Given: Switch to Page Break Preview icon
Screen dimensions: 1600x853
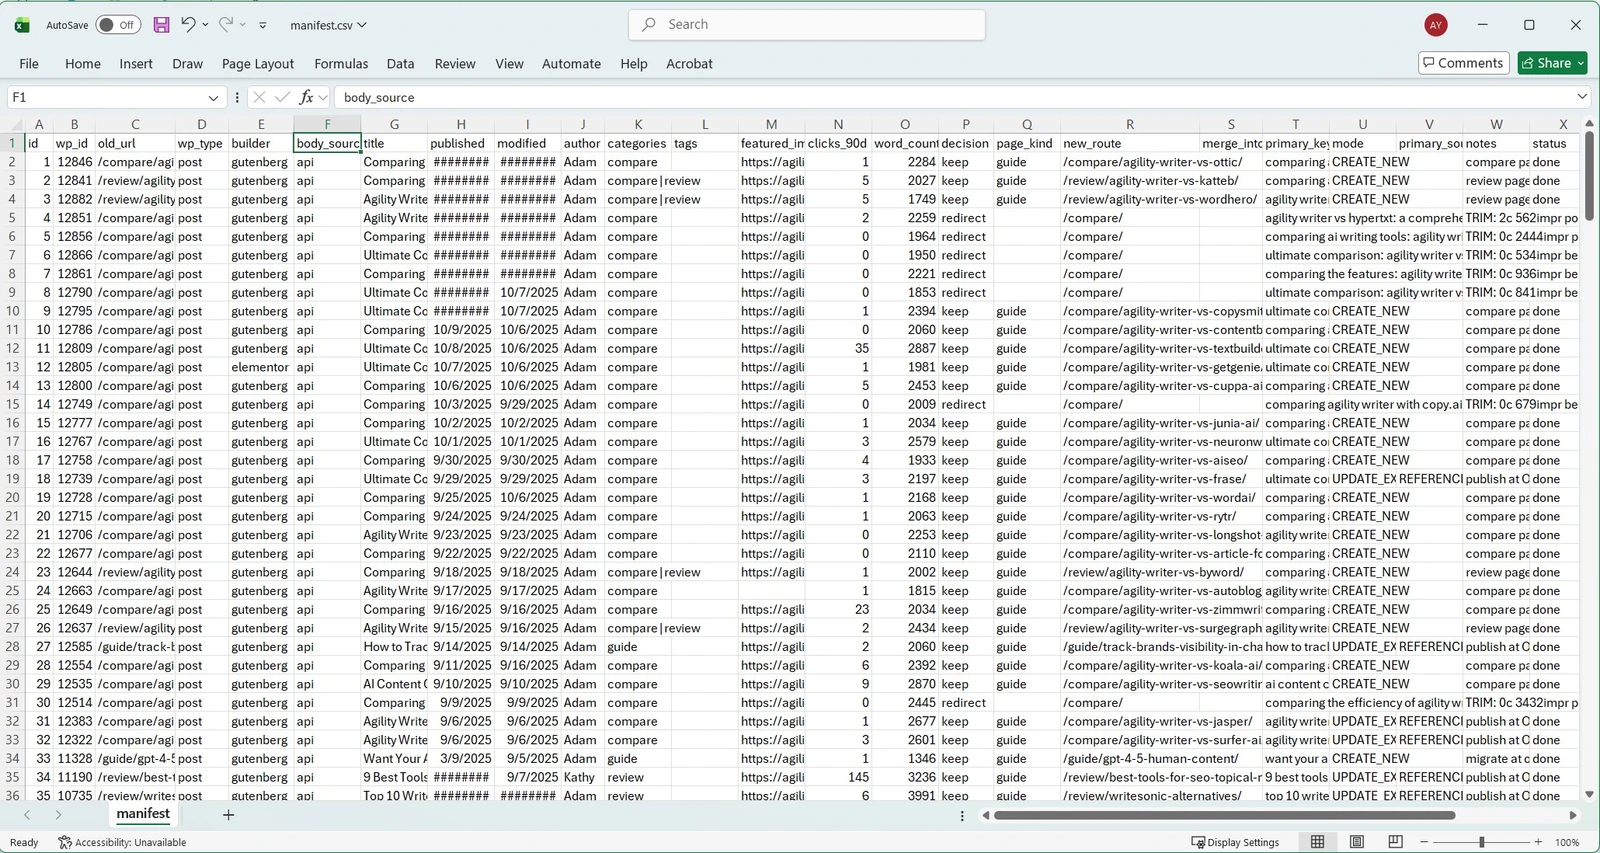Looking at the screenshot, I should pos(1395,842).
